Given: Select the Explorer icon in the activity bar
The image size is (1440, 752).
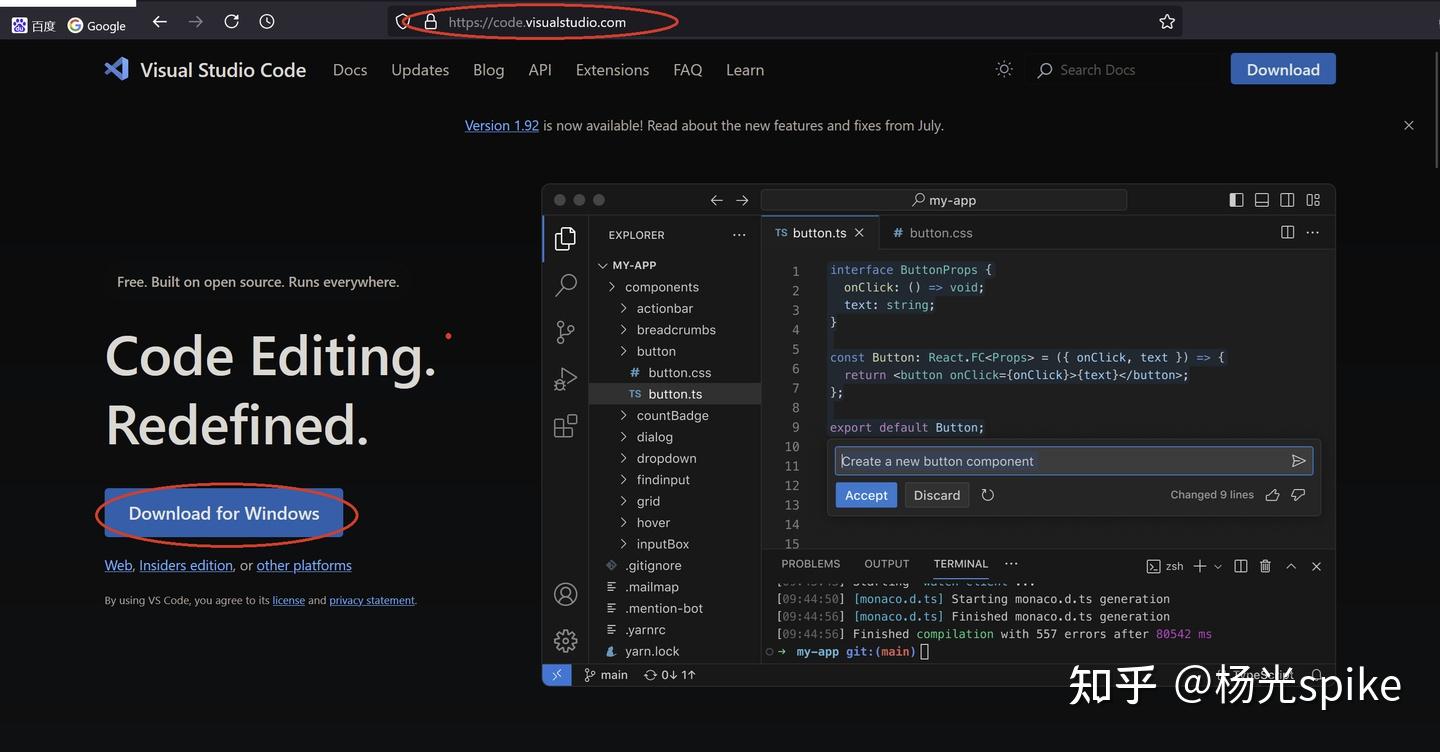Looking at the screenshot, I should (566, 238).
